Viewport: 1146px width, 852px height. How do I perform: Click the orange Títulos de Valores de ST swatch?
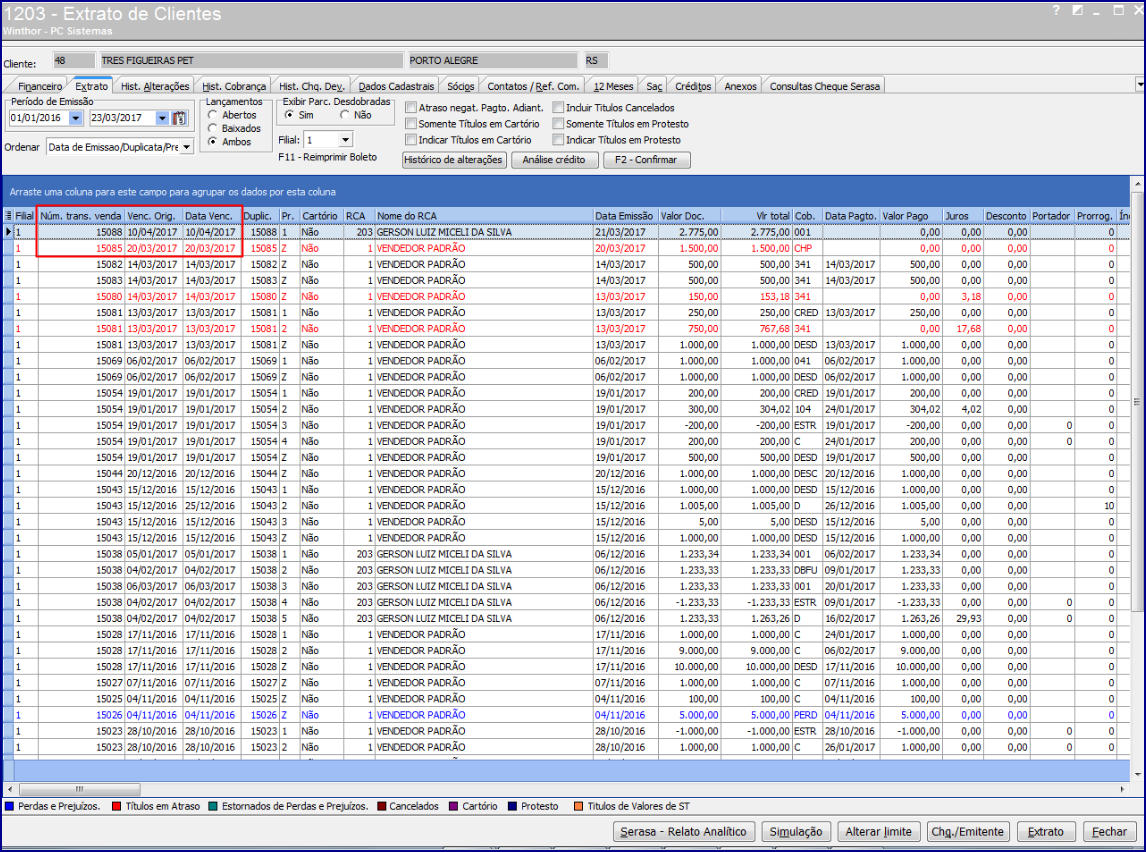click(578, 806)
